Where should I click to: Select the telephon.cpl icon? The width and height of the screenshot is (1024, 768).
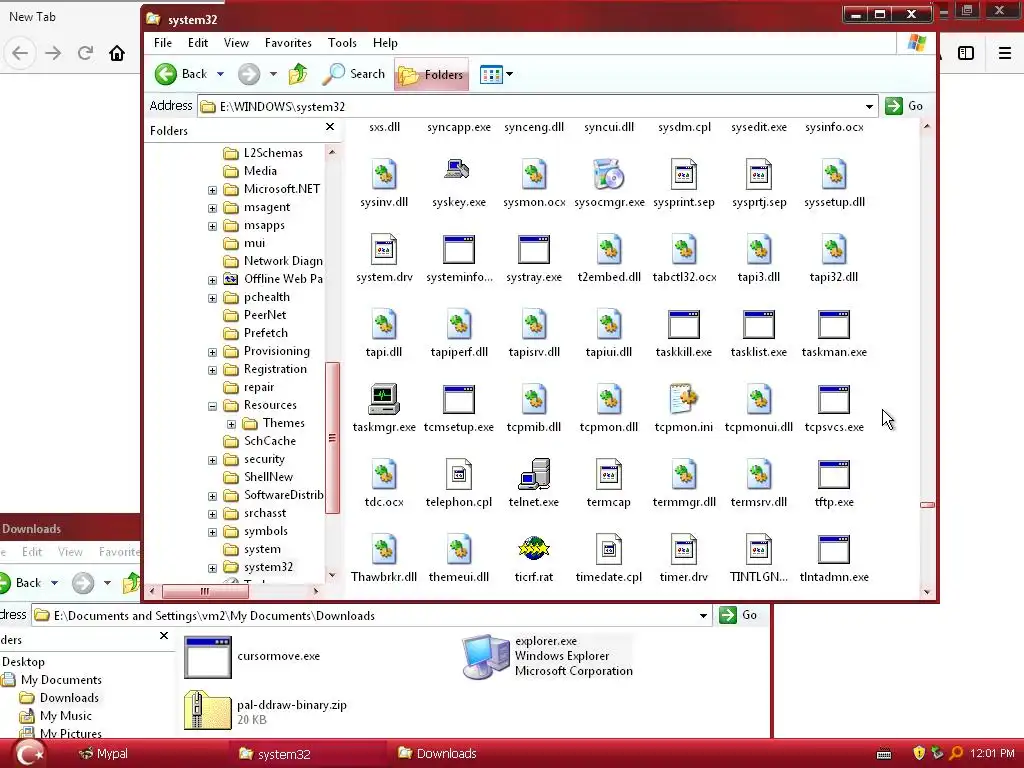[458, 475]
